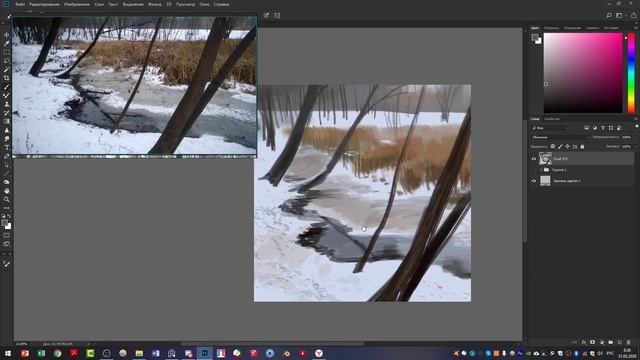
Task: Click the rainbow hue slider strip
Action: (x=631, y=73)
